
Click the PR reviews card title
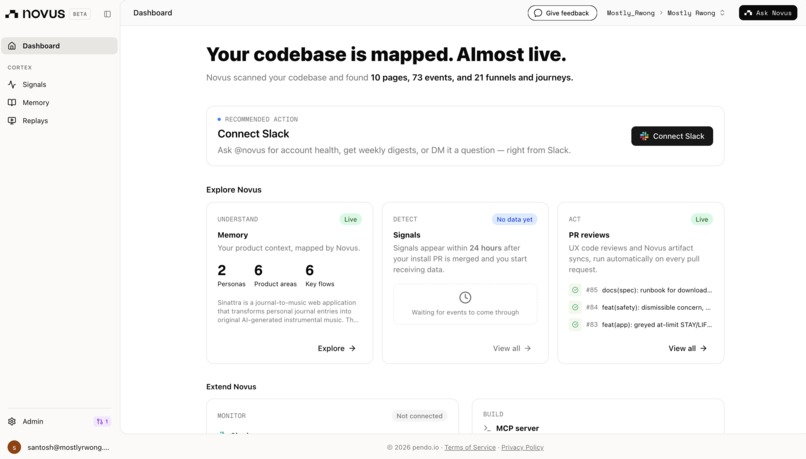click(589, 235)
